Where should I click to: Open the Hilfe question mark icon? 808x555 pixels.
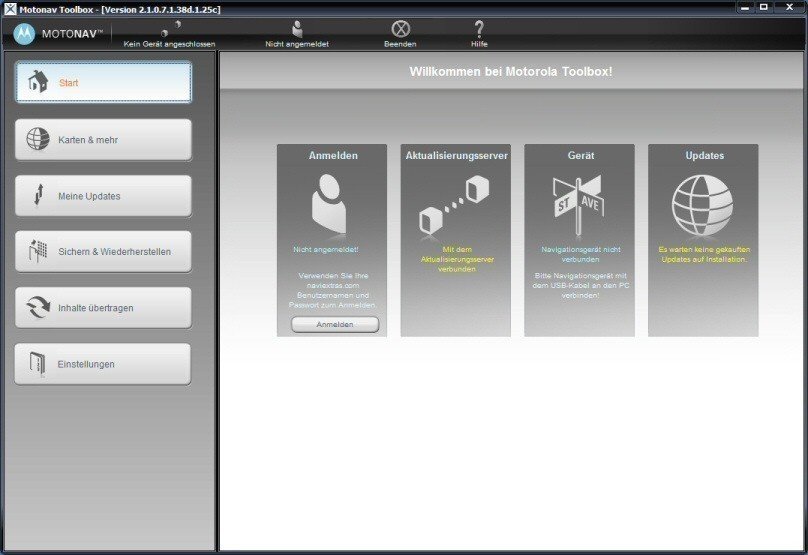click(x=479, y=29)
